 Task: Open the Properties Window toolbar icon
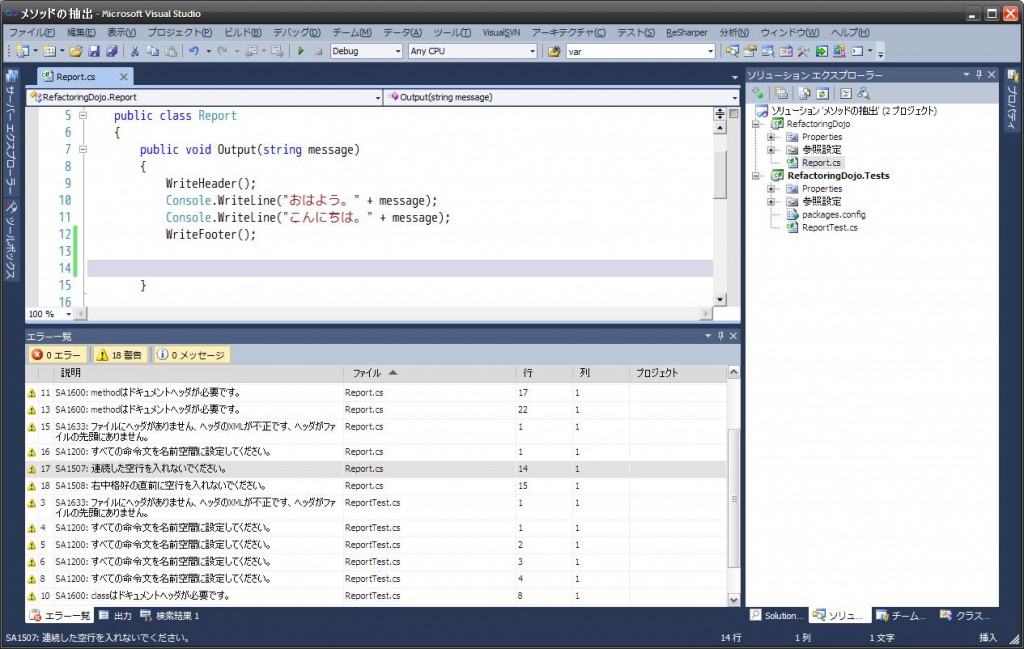[x=750, y=51]
